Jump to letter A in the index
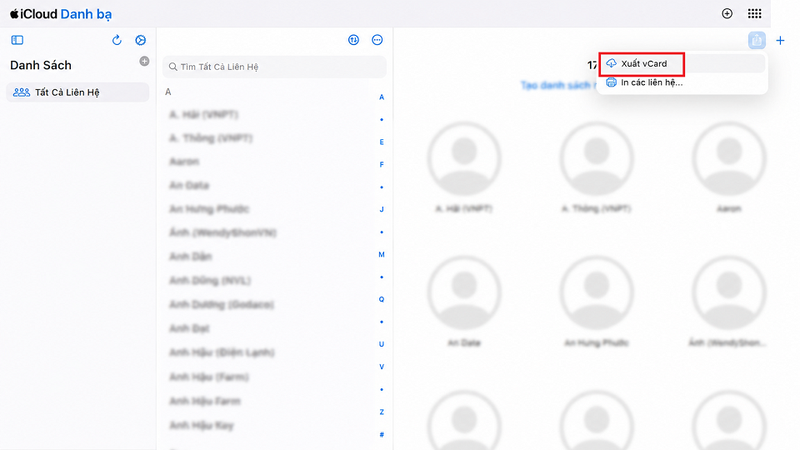The image size is (800, 450). [x=381, y=97]
